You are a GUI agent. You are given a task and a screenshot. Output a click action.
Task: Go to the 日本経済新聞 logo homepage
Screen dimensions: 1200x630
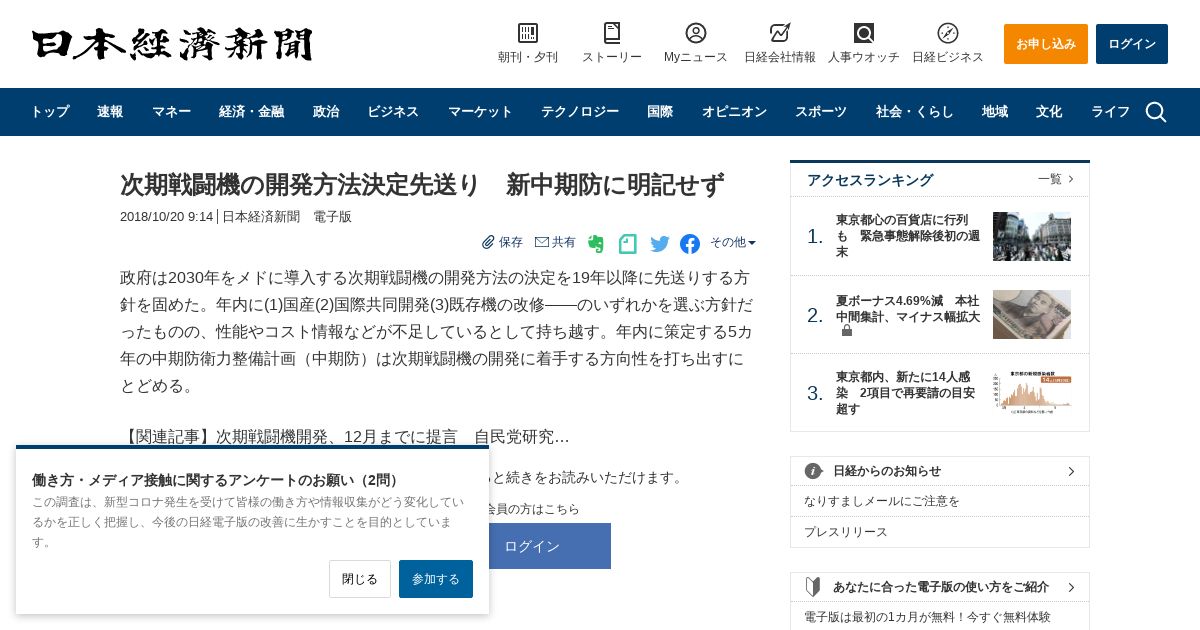click(172, 45)
